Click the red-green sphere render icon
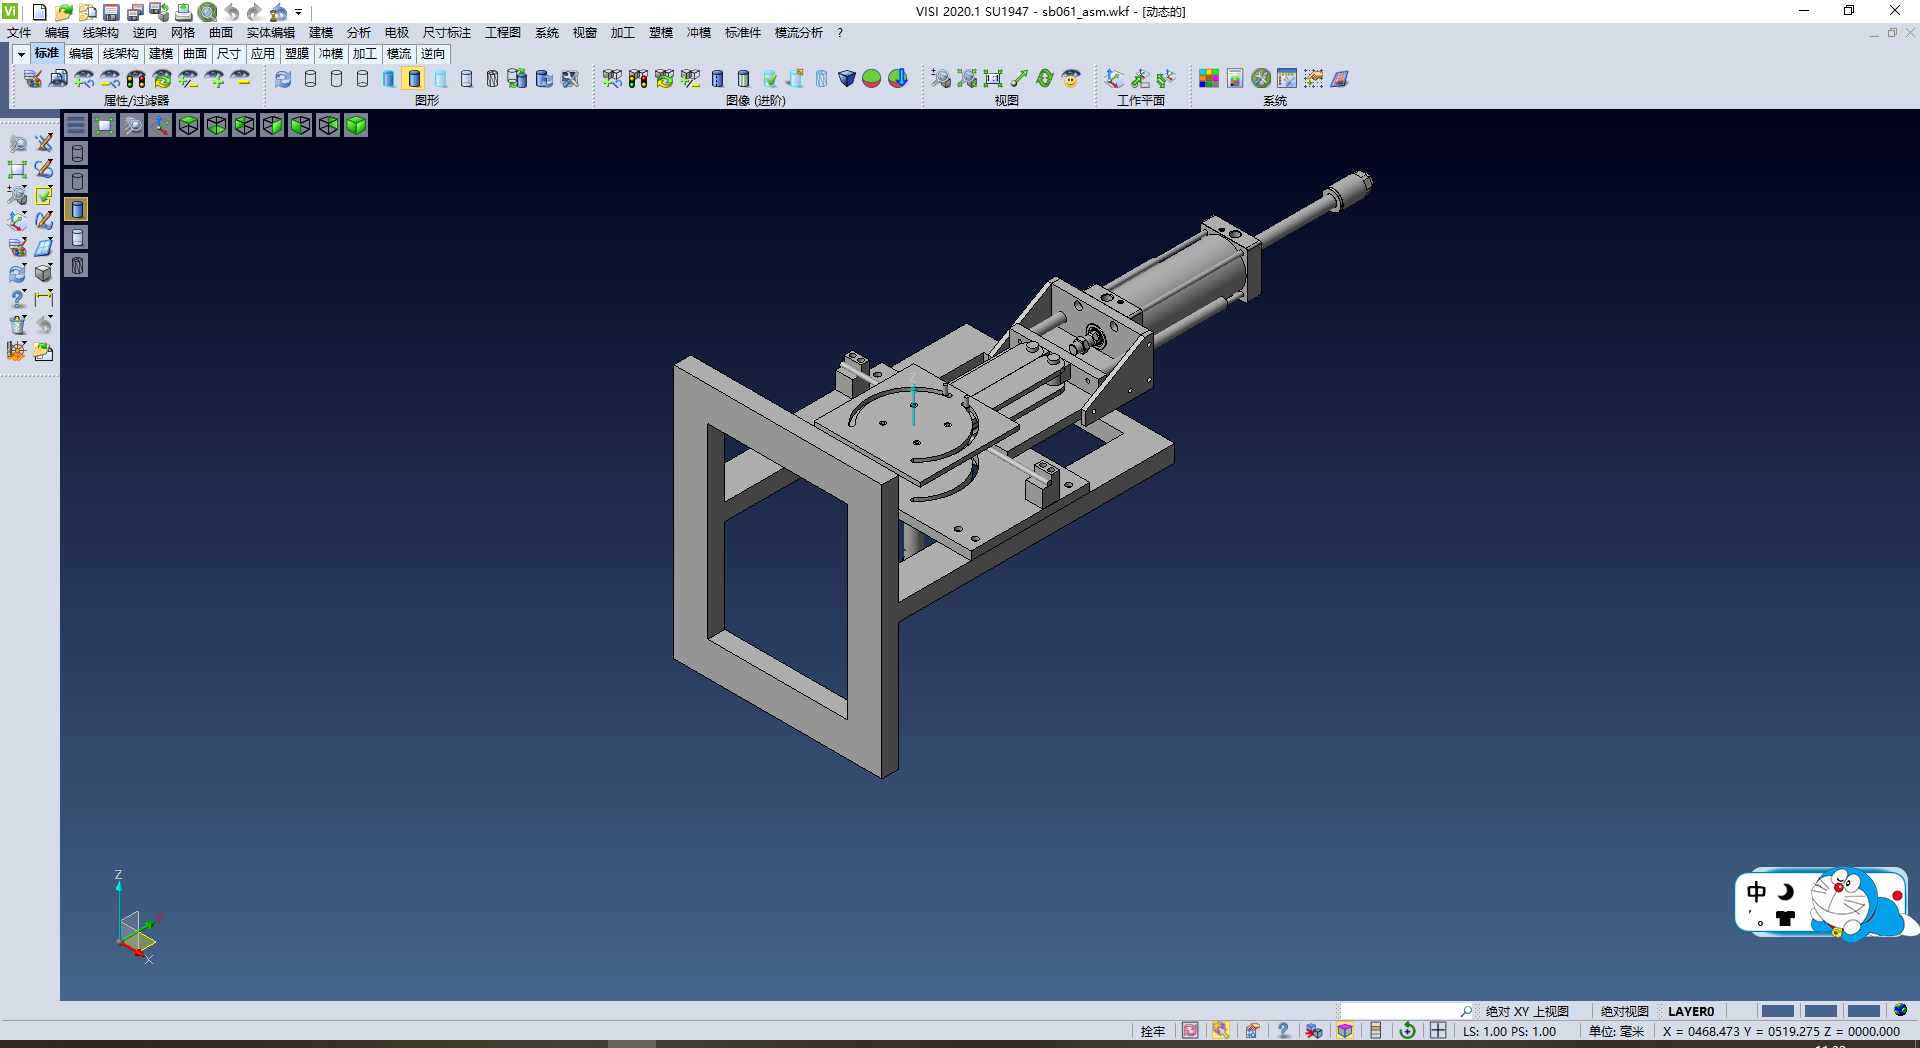The width and height of the screenshot is (1920, 1048). tap(872, 79)
